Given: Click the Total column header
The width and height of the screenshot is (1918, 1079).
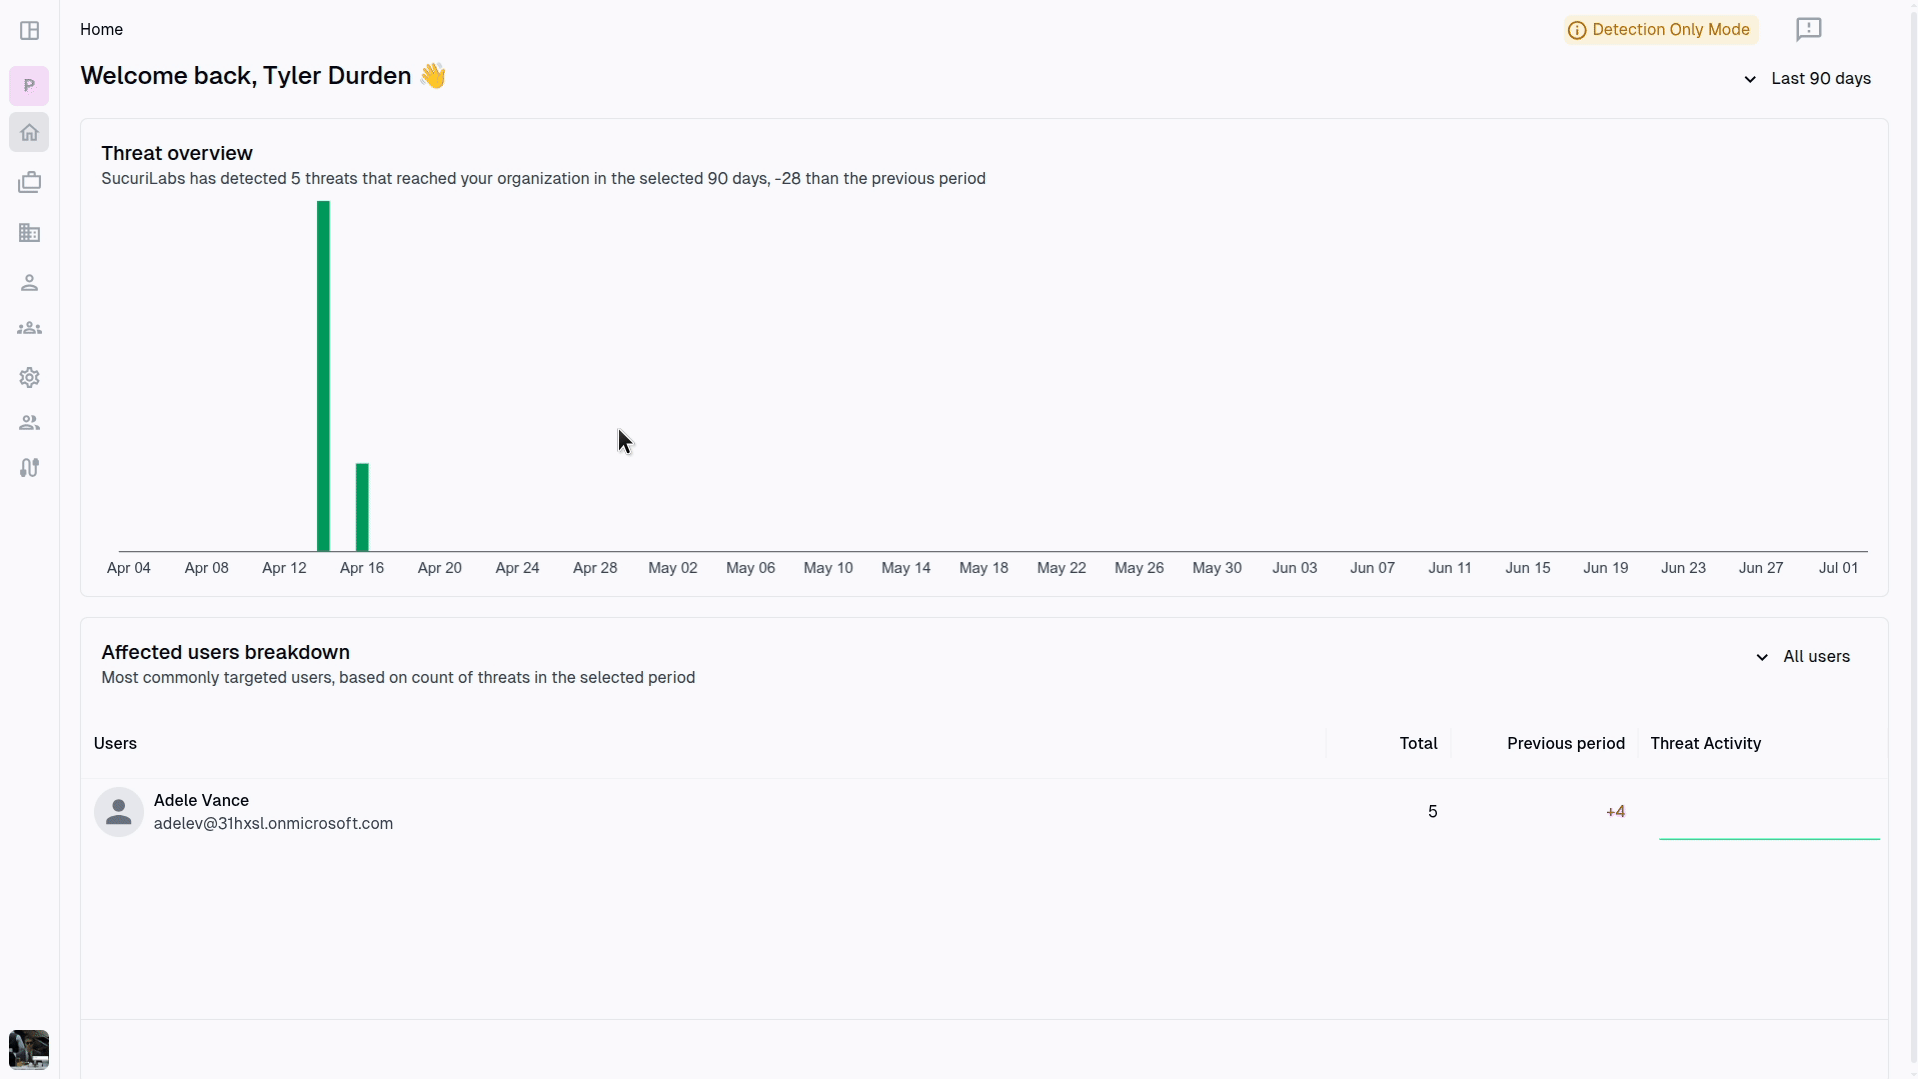Looking at the screenshot, I should 1418,743.
